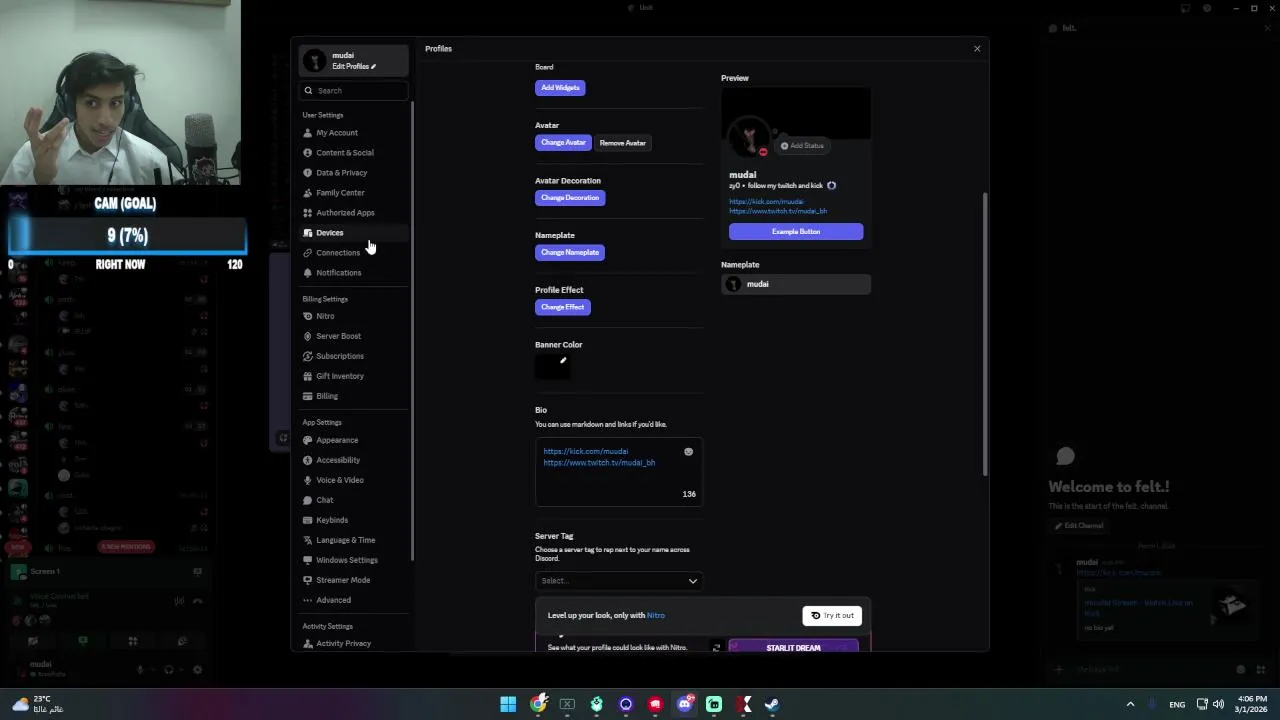Select the Devices settings entry
The width and height of the screenshot is (1280, 720).
(x=355, y=233)
